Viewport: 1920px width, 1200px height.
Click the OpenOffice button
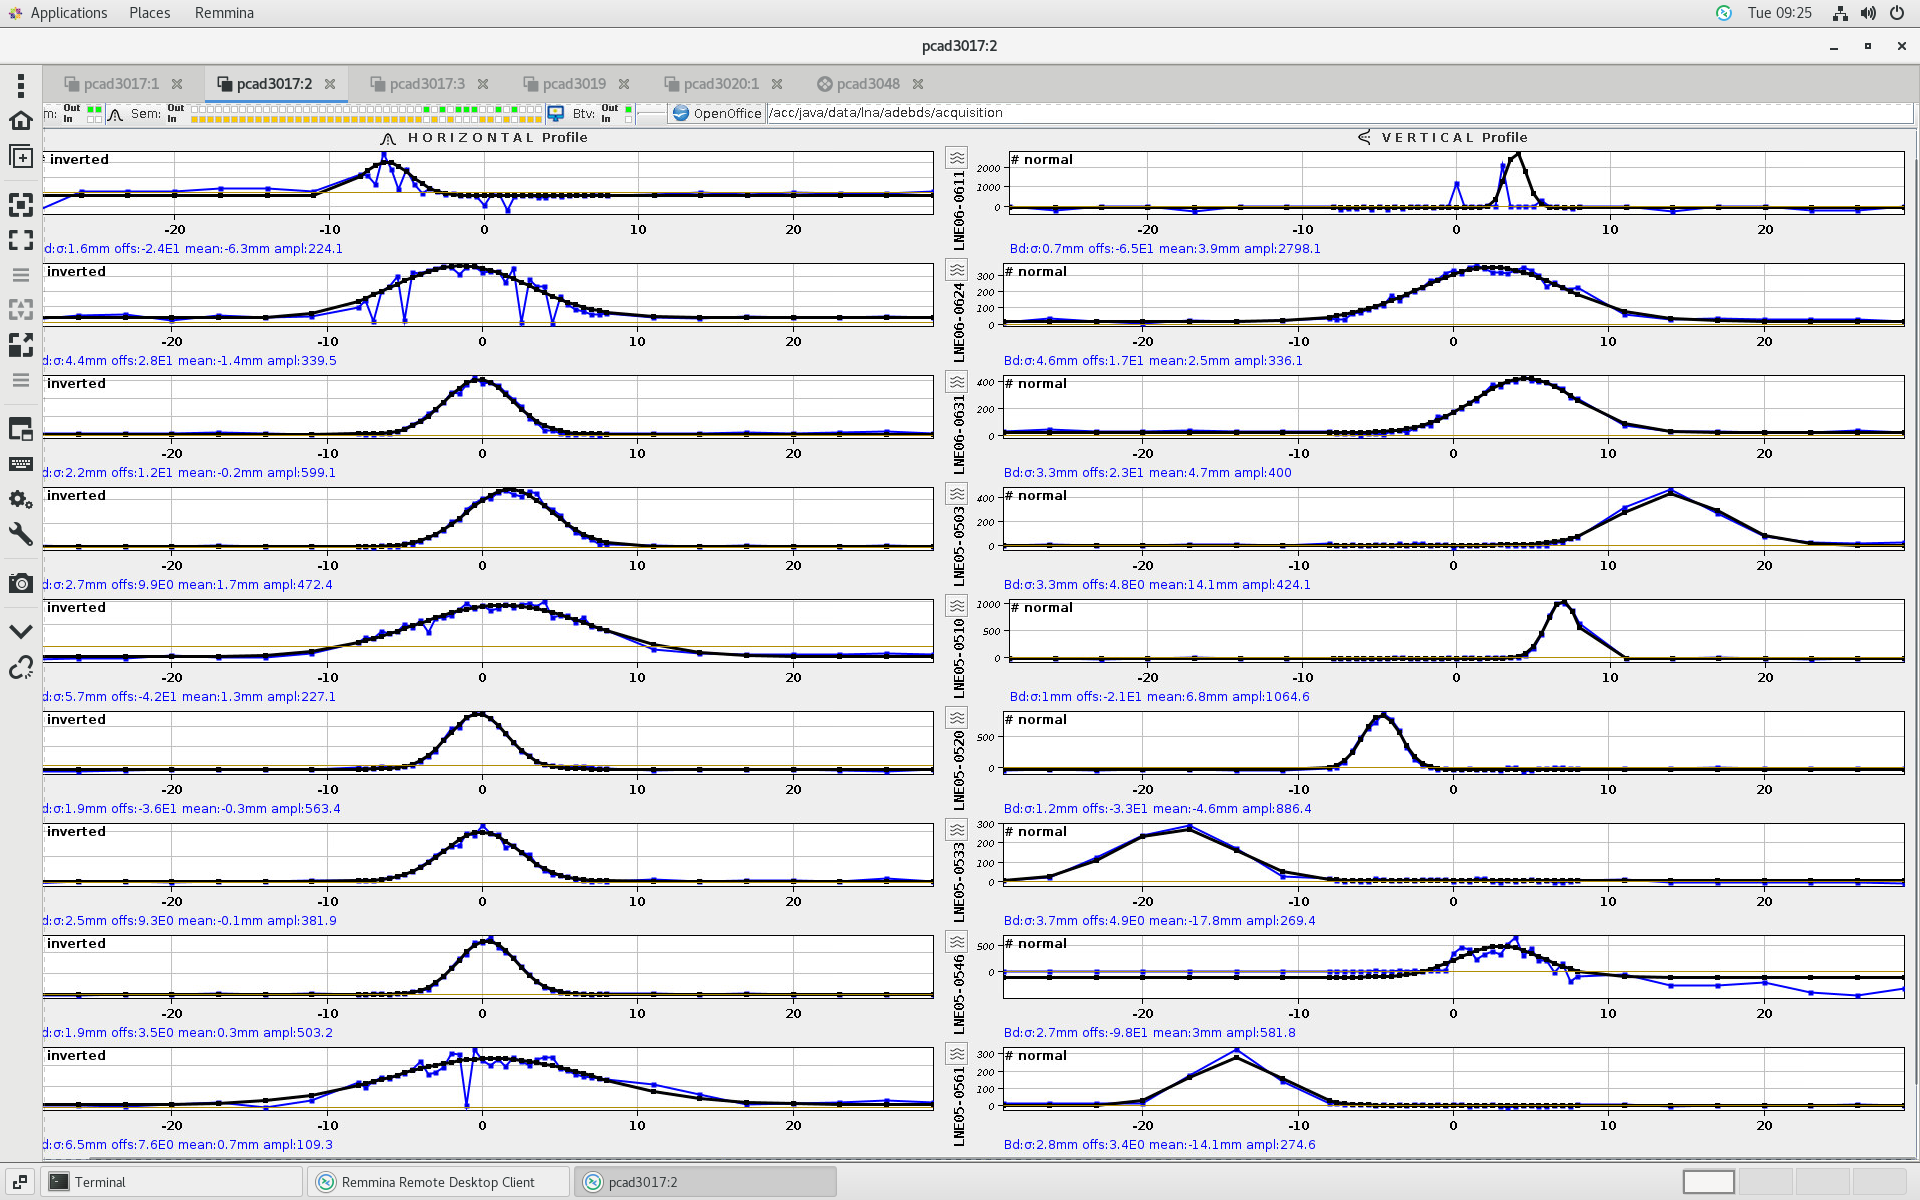coord(716,113)
